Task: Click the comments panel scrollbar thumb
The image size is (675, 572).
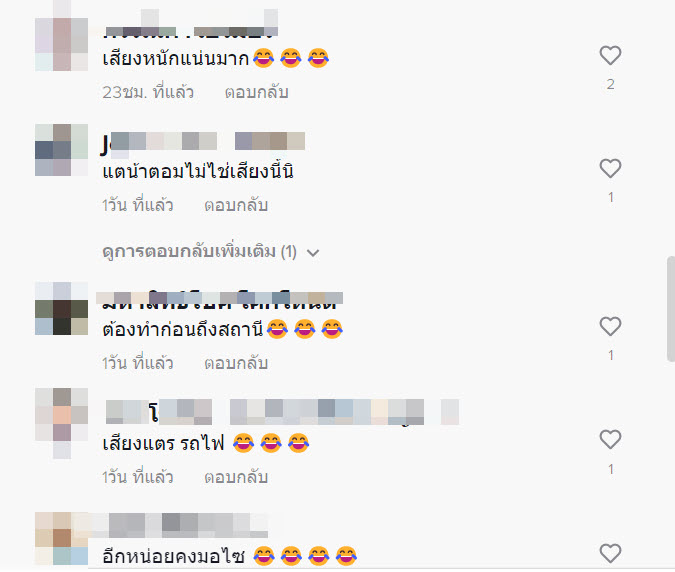Action: [671, 309]
